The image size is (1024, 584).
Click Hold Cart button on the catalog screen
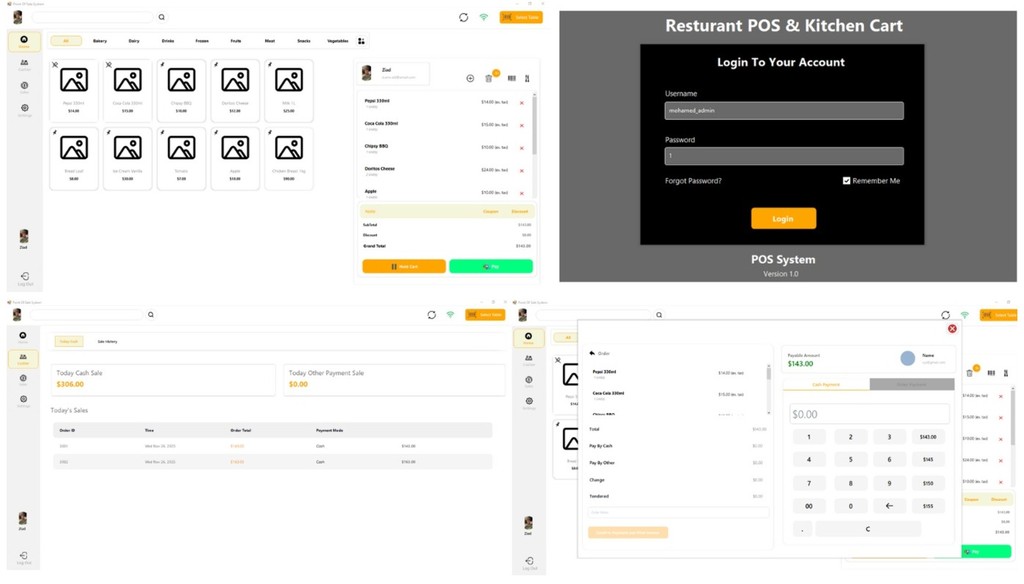pos(404,267)
